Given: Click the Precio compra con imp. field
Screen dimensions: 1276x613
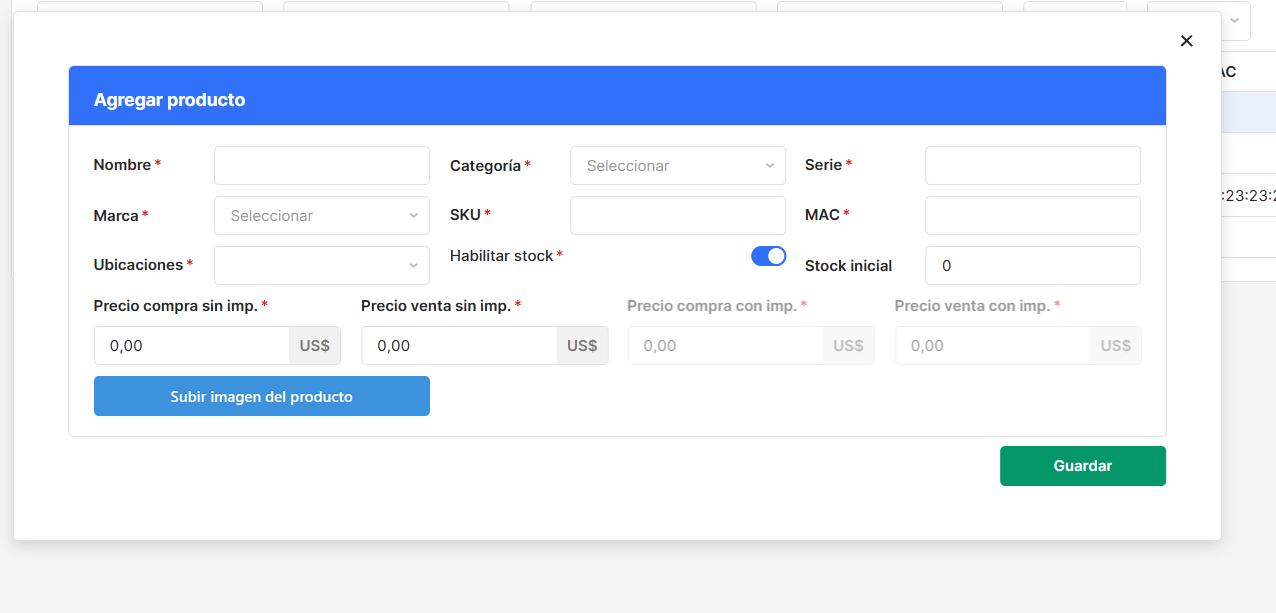Looking at the screenshot, I should pos(726,345).
